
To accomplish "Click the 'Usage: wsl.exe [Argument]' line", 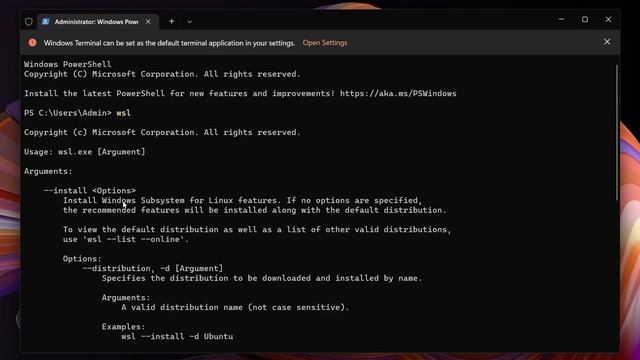I will point(84,152).
